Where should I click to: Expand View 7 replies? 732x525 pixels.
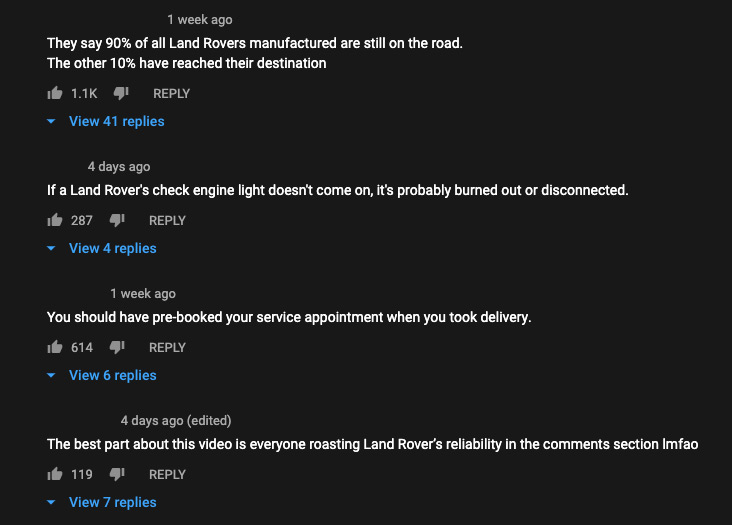coord(113,502)
